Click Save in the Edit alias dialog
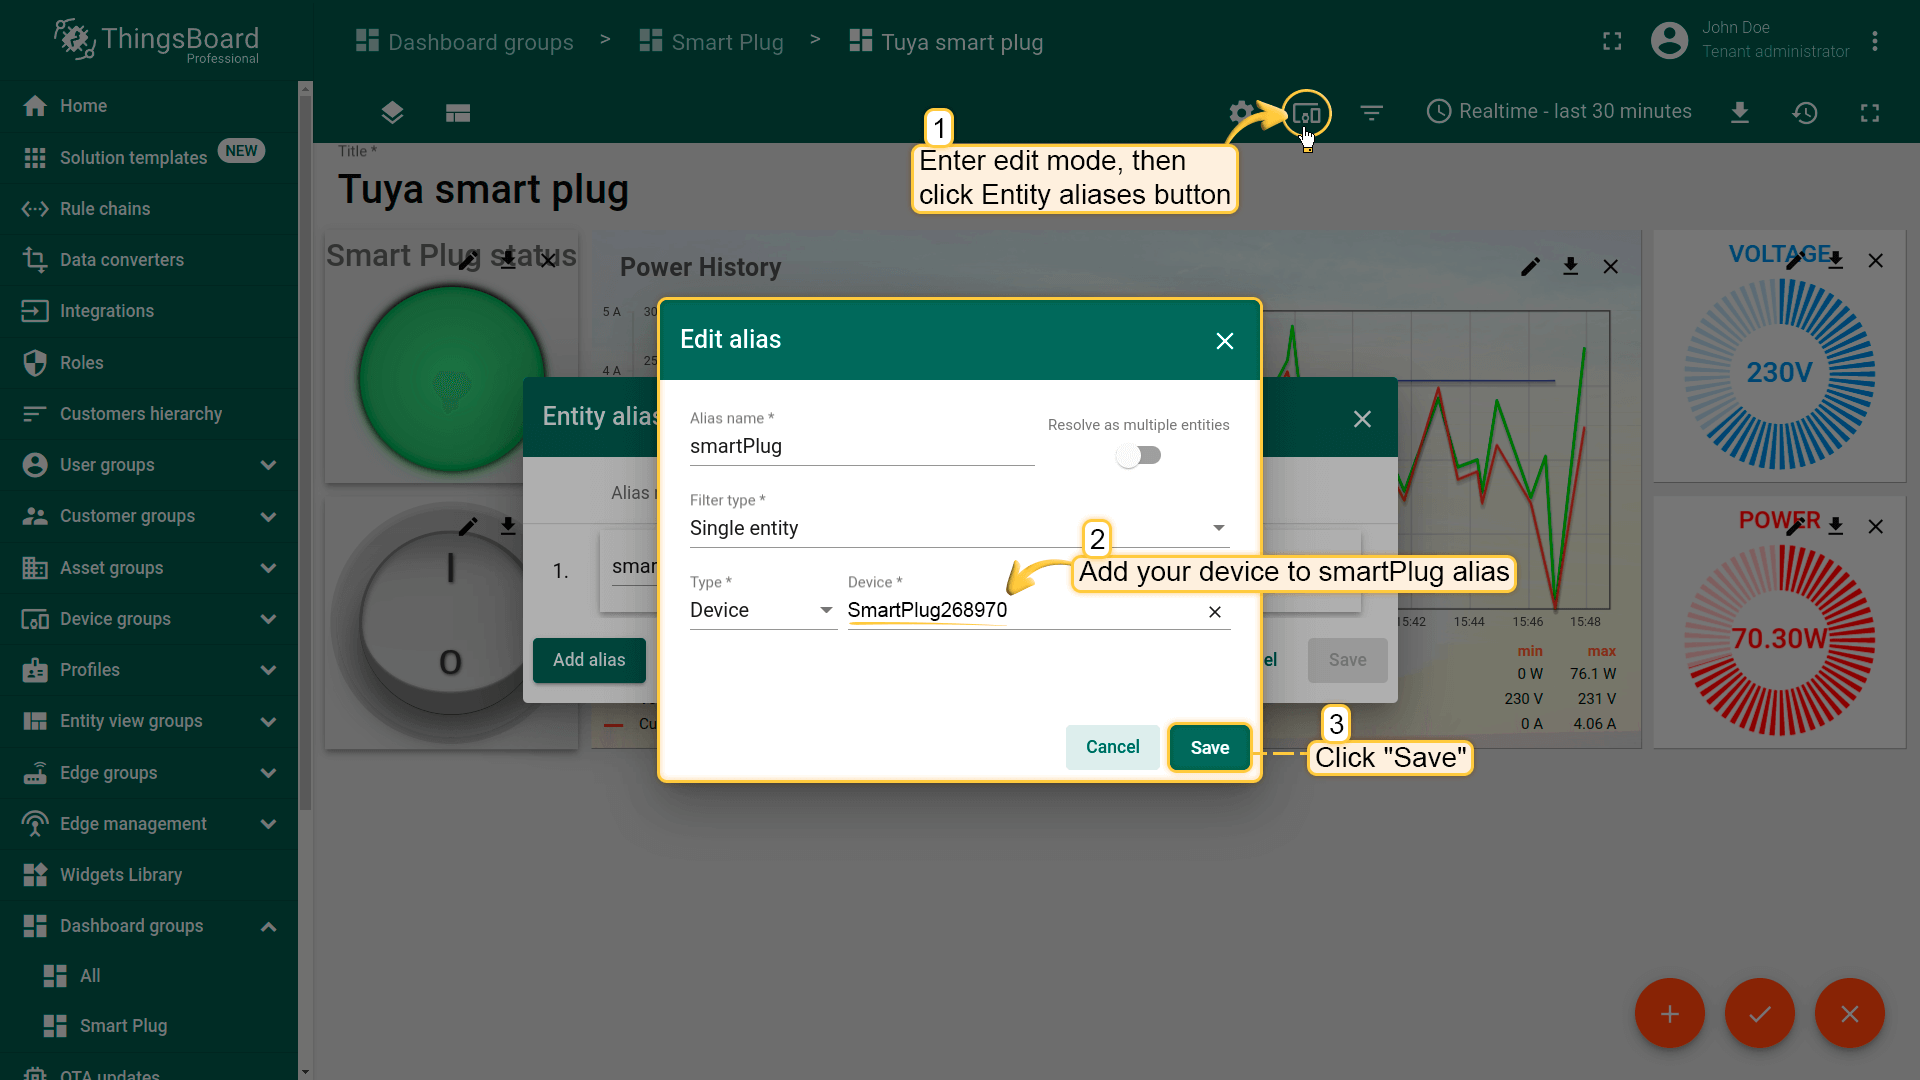Screen dimensions: 1920x1080 (1209, 748)
